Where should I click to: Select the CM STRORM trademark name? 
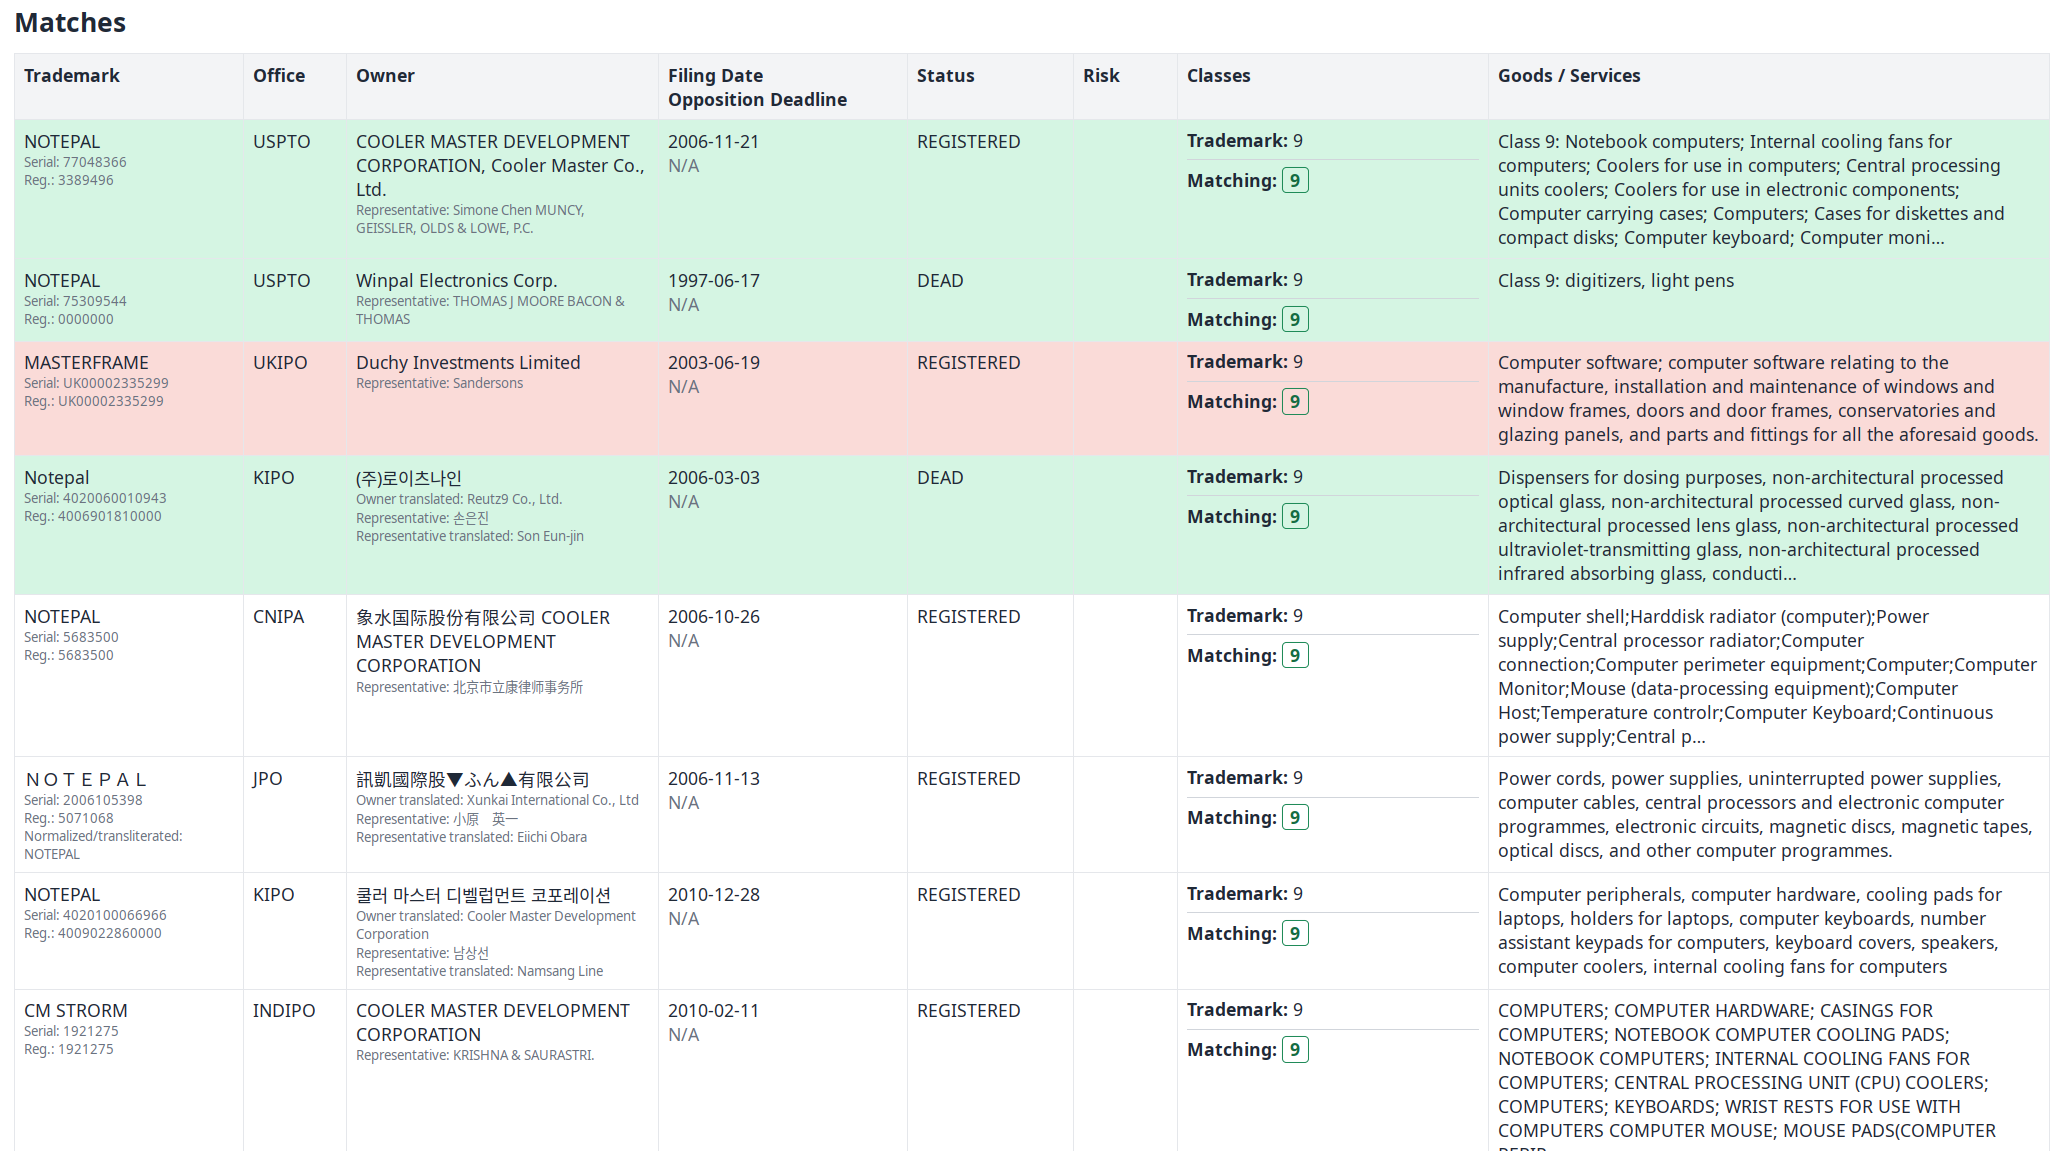76,1011
